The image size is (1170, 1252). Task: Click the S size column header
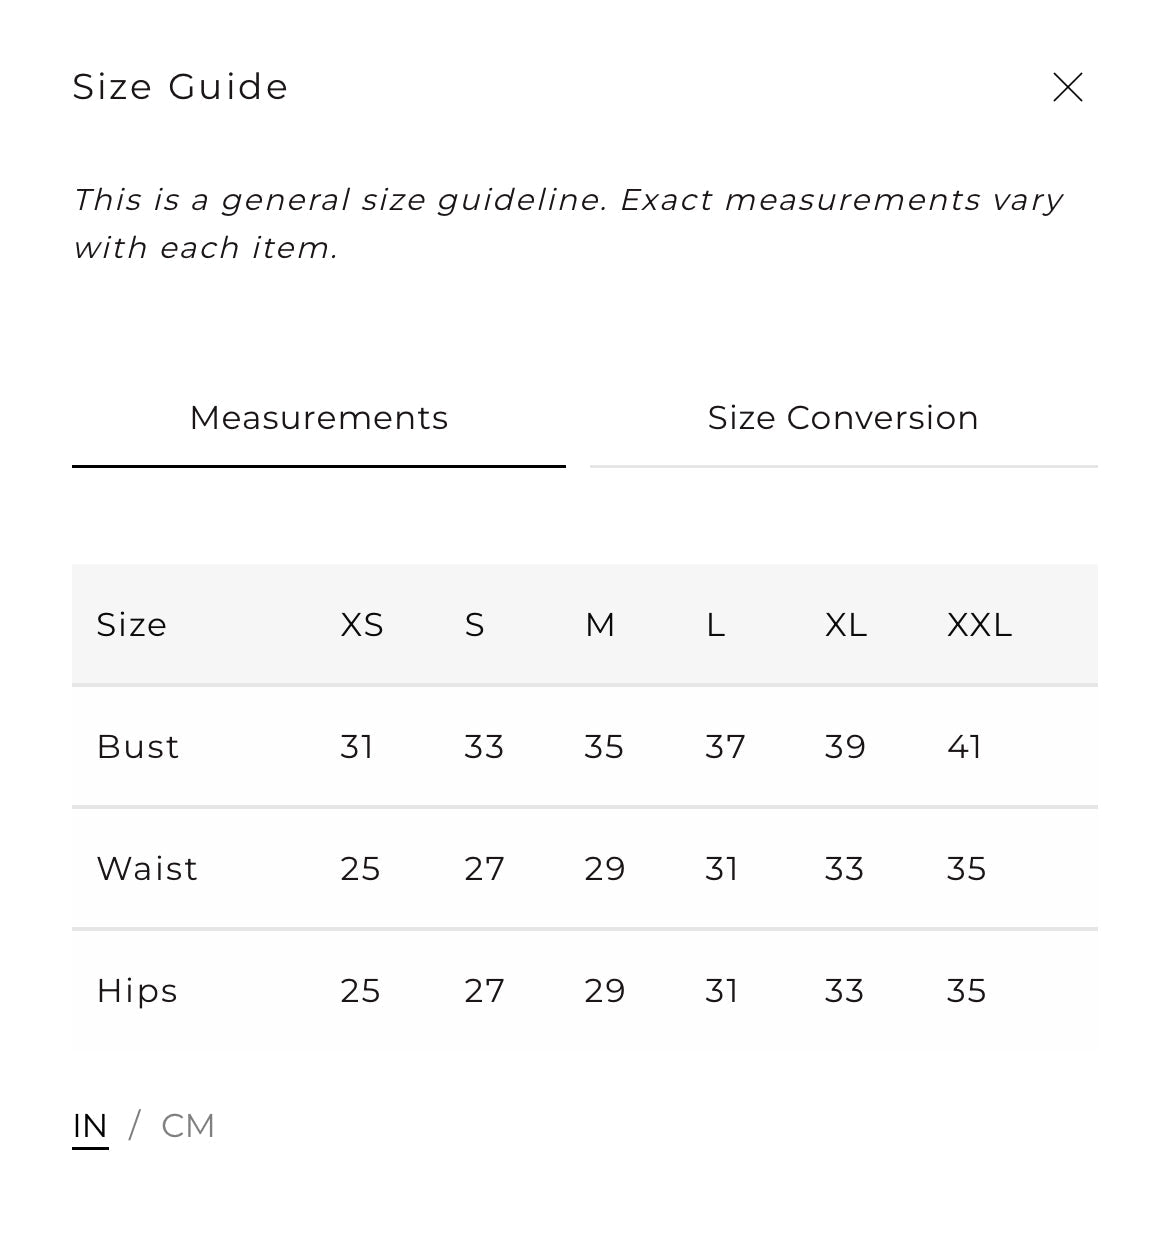[x=474, y=625]
